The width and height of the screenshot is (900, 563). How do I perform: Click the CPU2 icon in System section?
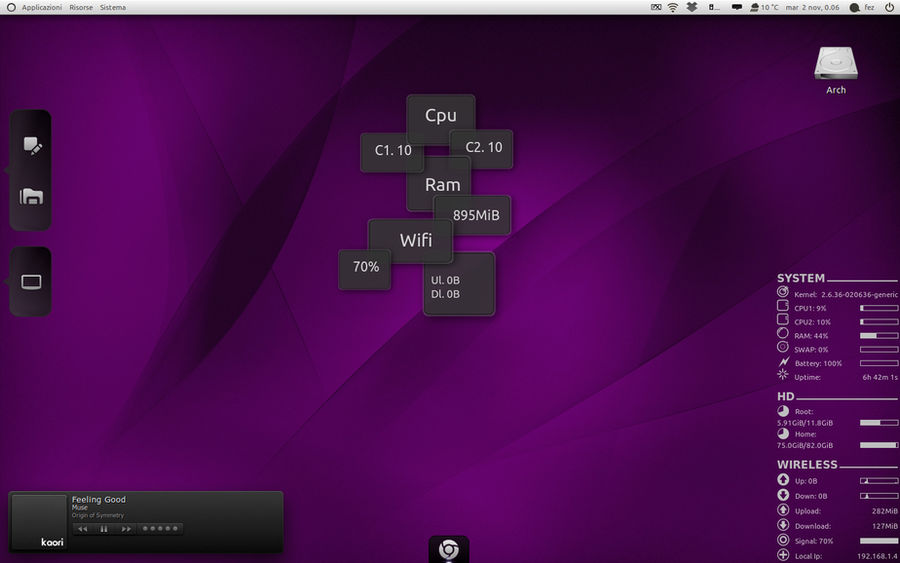tap(782, 319)
